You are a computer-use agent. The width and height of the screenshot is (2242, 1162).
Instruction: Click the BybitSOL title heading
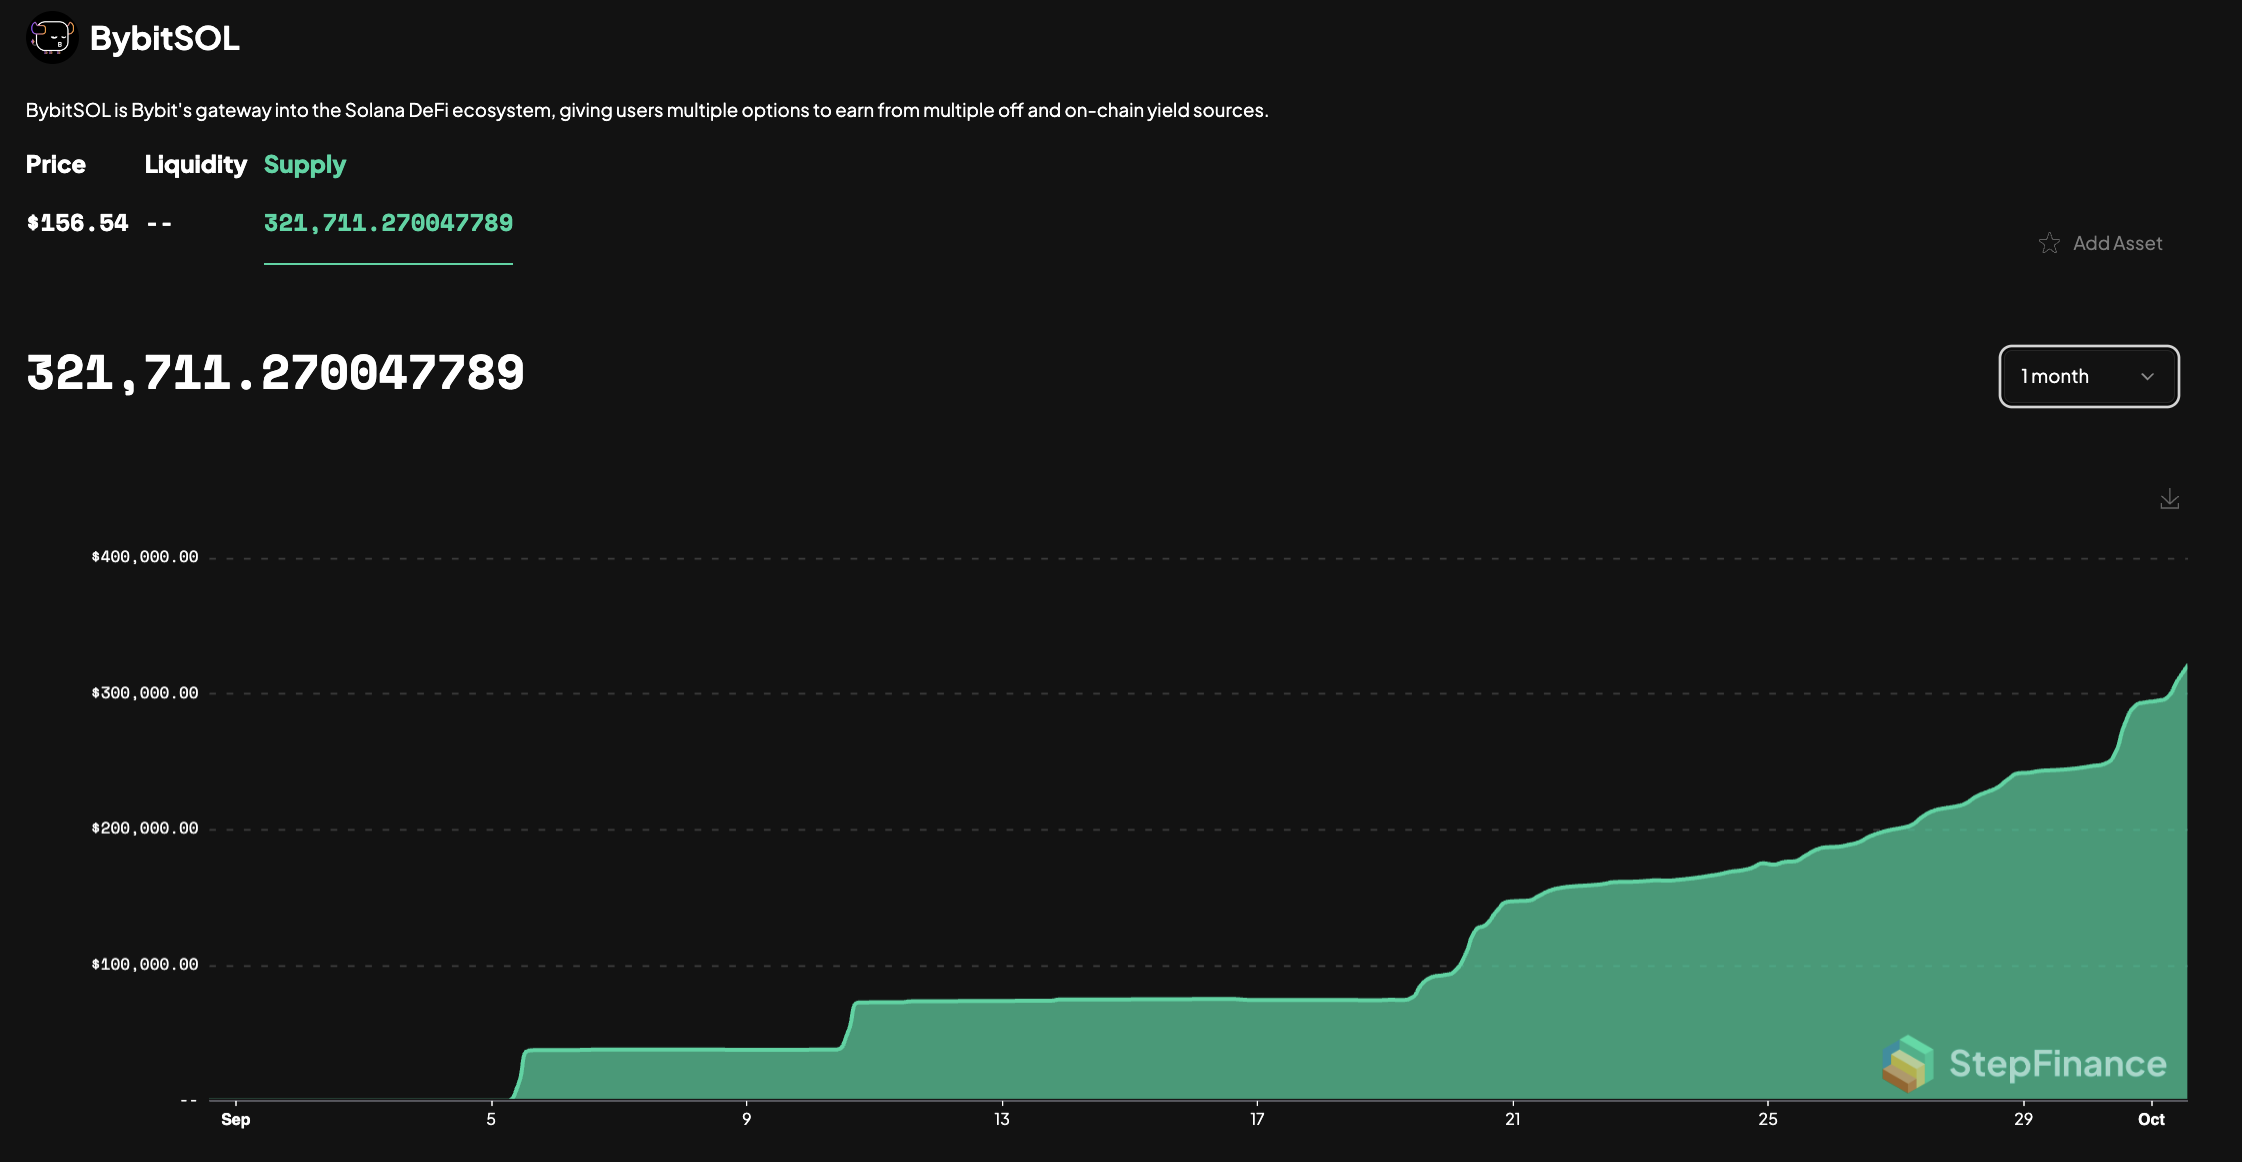click(165, 38)
